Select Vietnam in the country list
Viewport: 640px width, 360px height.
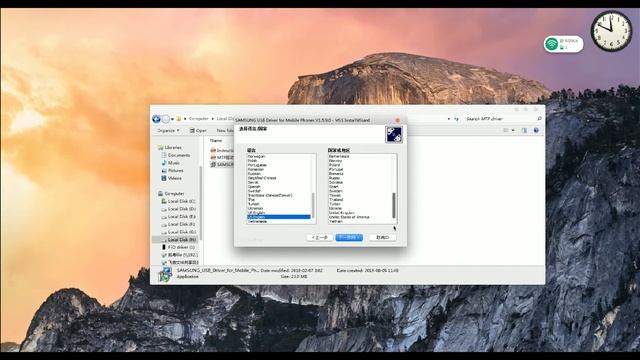coord(336,222)
